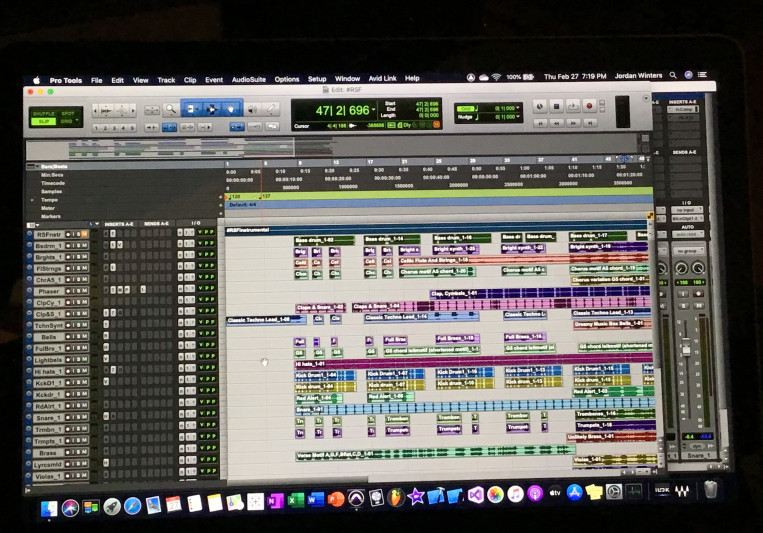Open the Clip menu

click(190, 80)
